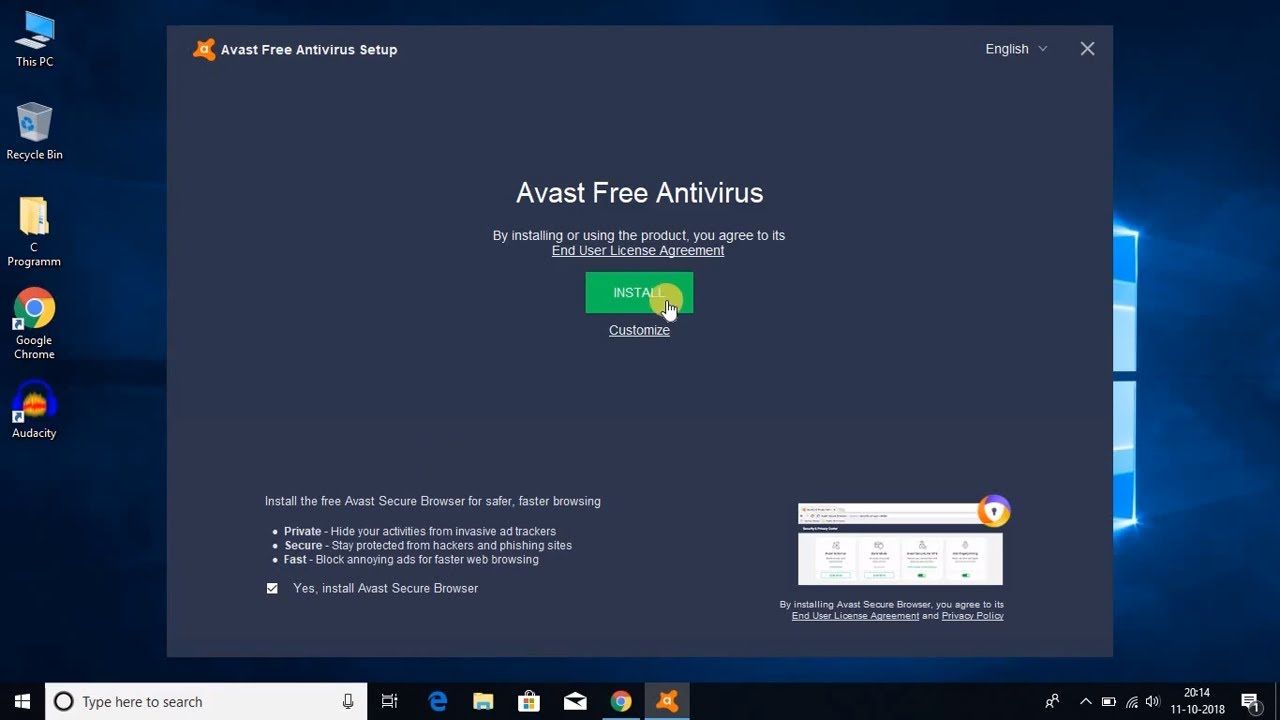Expand the English language dropdown

1016,49
